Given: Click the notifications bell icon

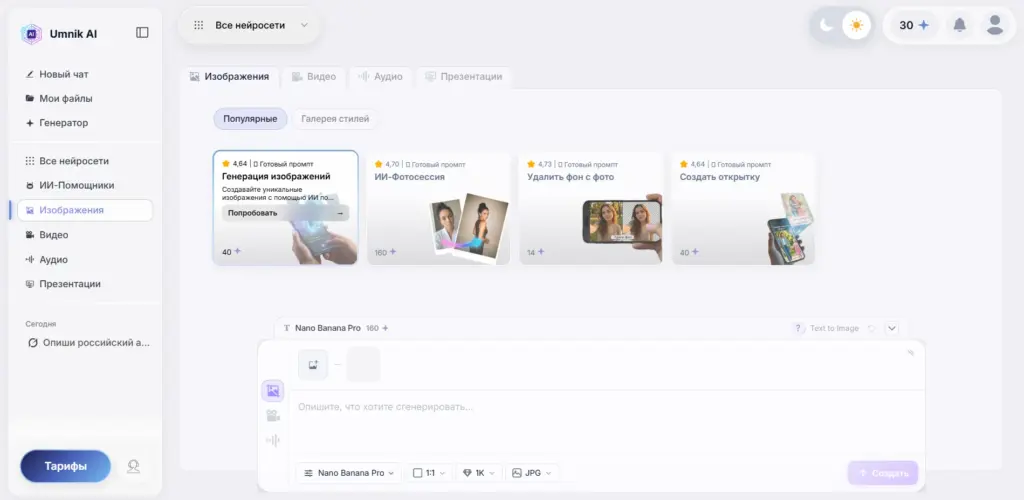Looking at the screenshot, I should 959,25.
